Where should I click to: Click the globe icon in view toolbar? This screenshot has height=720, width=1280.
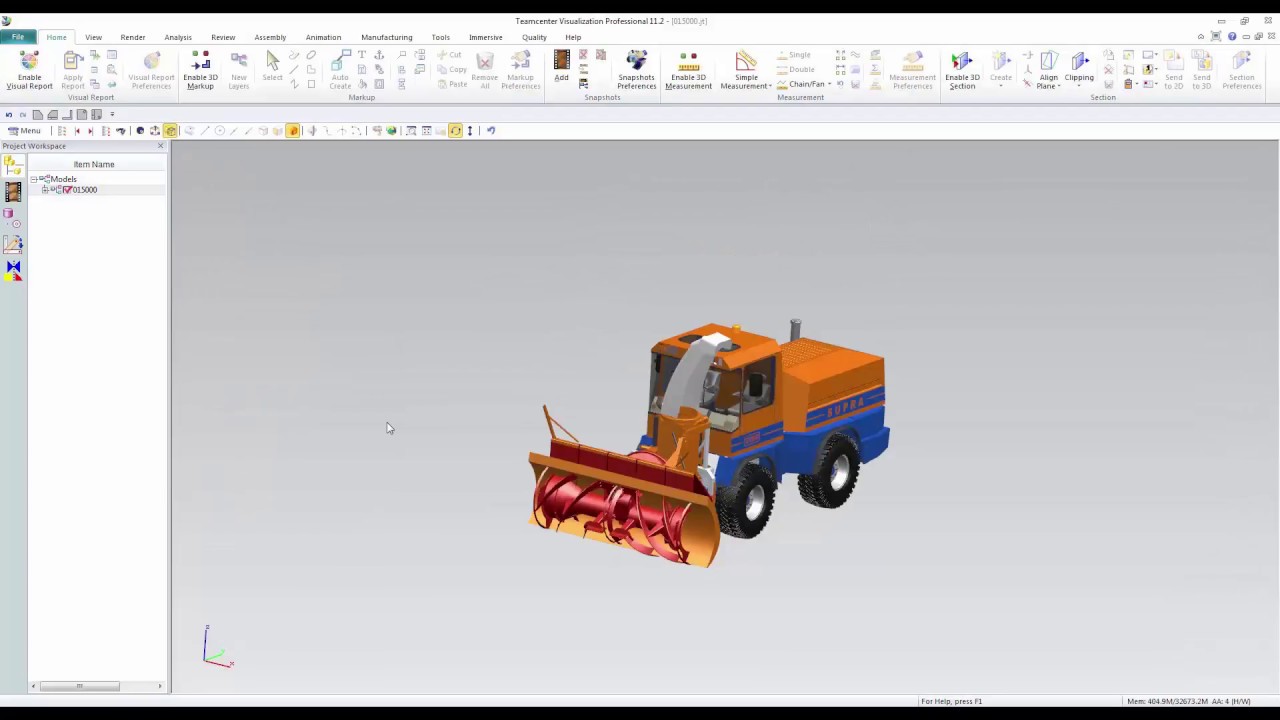(x=392, y=131)
